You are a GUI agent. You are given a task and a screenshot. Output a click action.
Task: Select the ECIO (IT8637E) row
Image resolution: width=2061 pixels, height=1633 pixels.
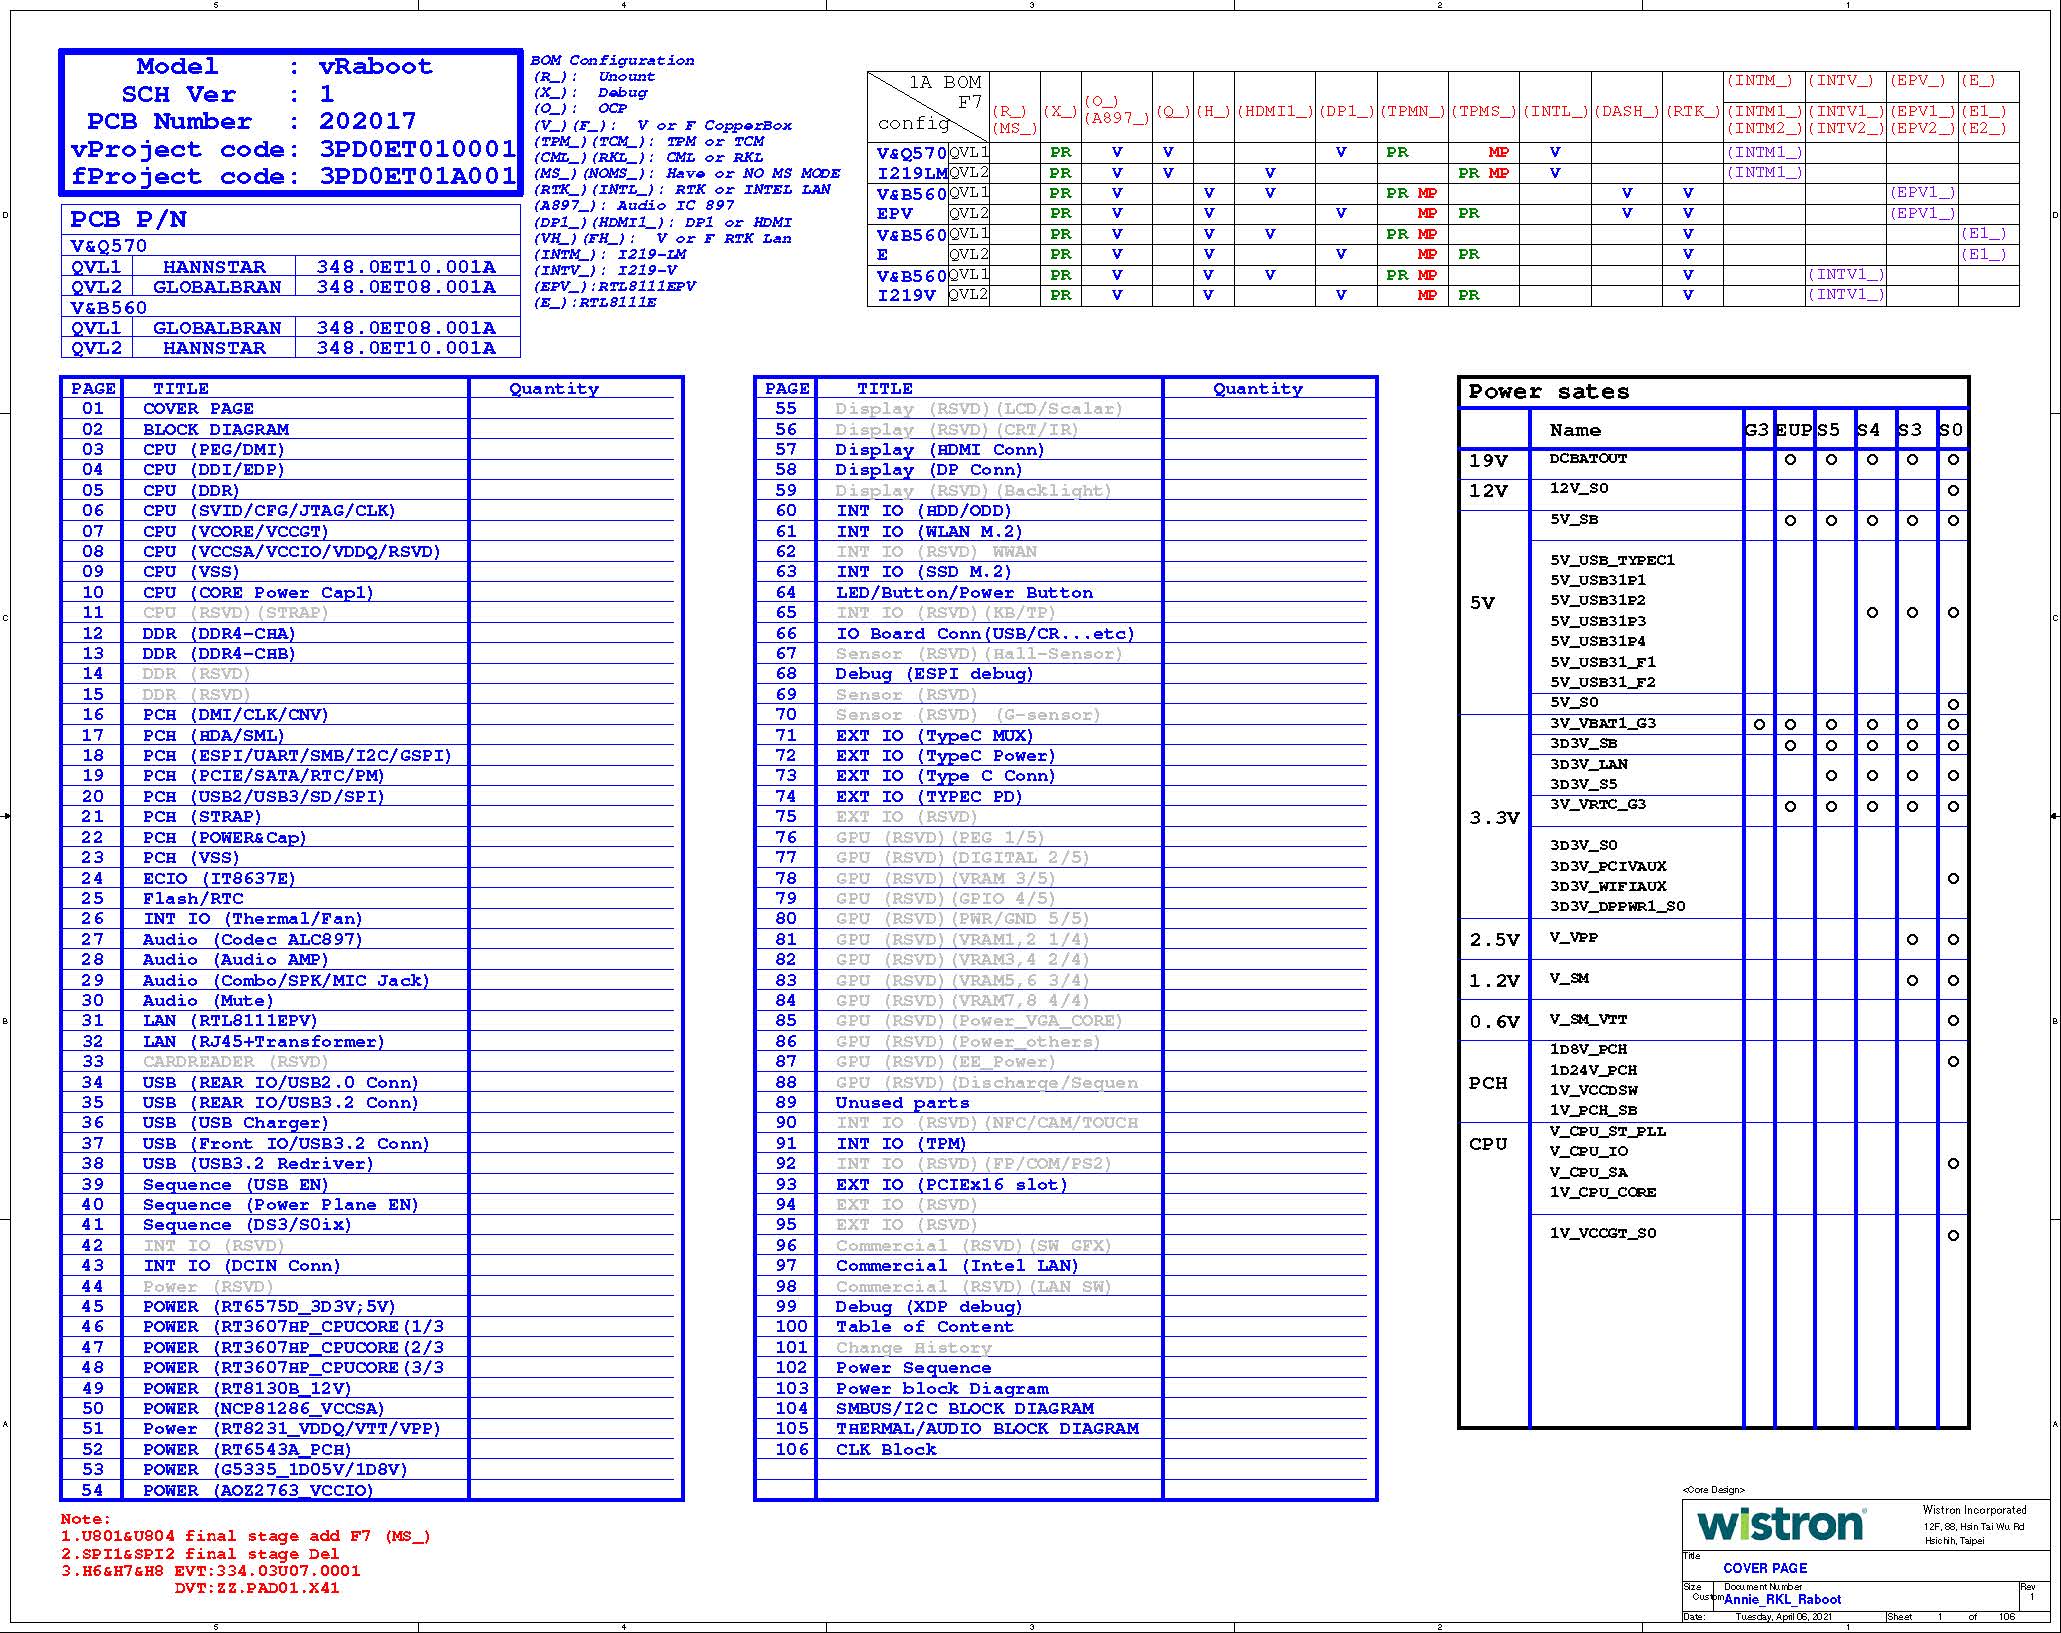point(218,878)
